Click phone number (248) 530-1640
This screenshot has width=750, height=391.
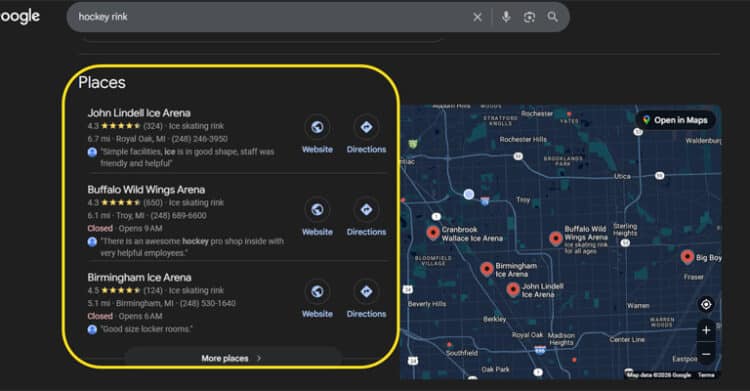coord(208,303)
